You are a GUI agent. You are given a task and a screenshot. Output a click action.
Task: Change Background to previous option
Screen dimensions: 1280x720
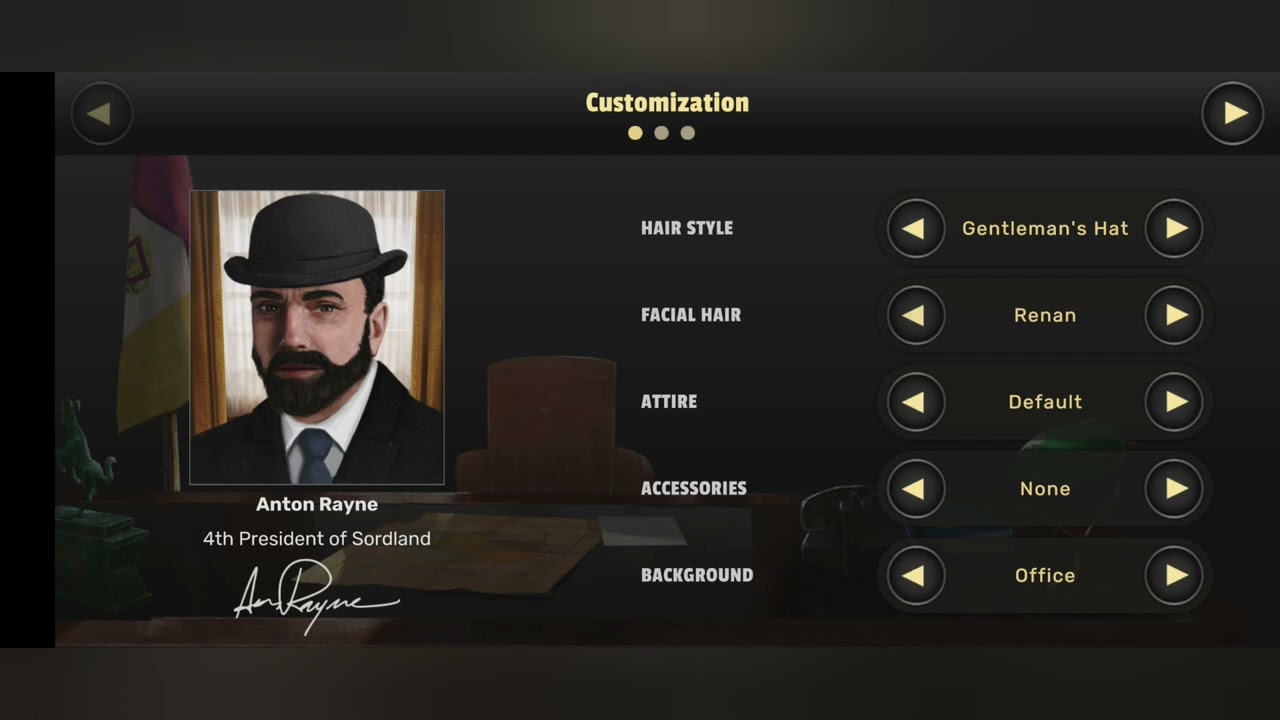point(915,575)
